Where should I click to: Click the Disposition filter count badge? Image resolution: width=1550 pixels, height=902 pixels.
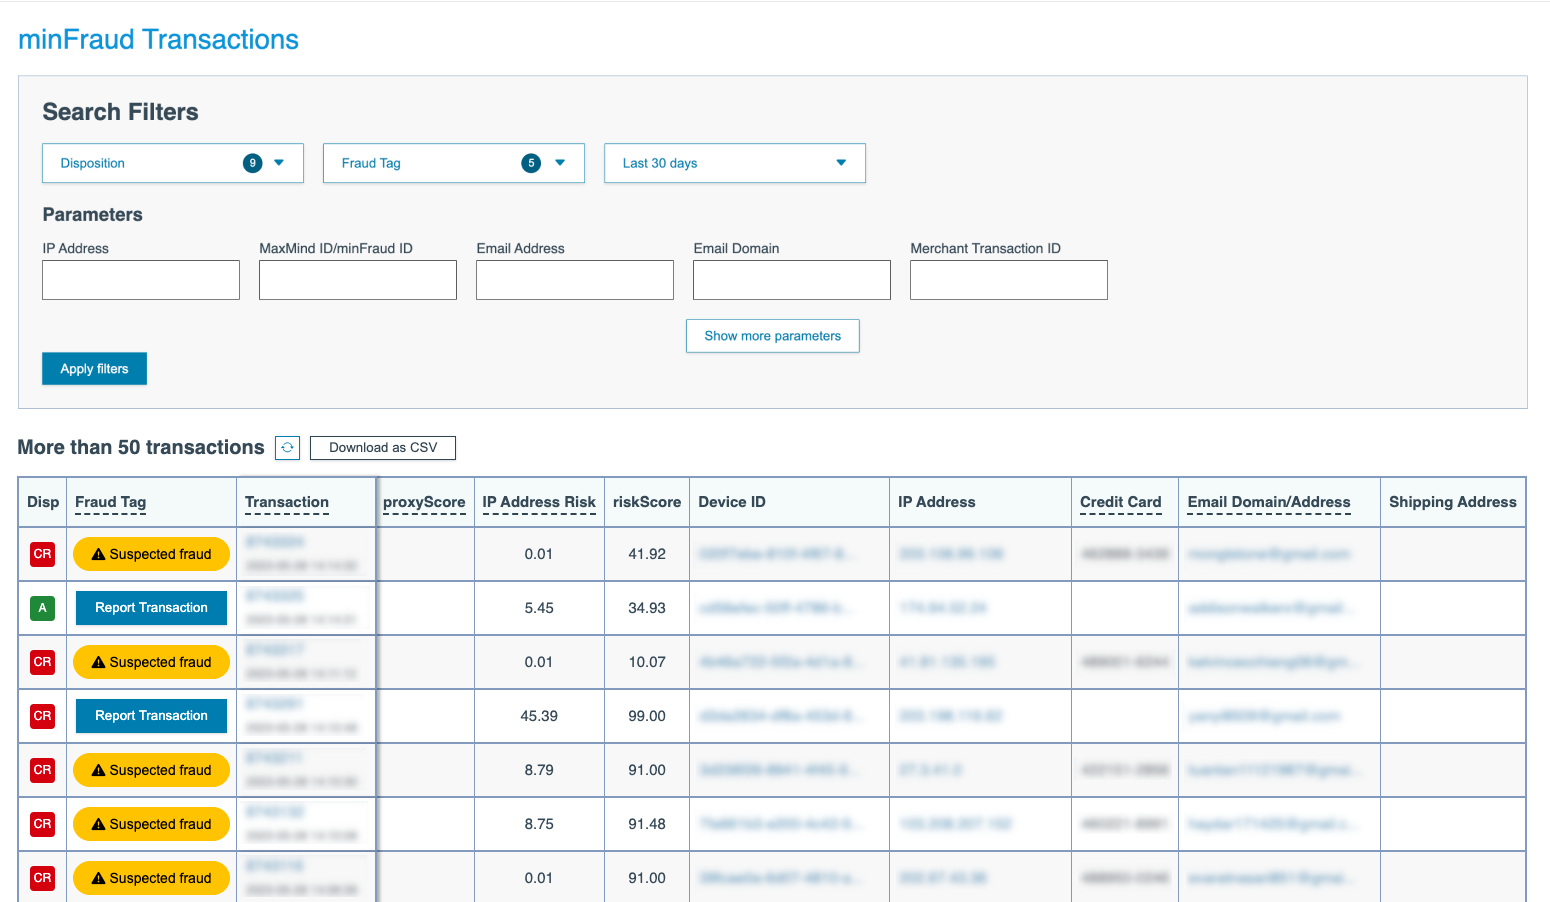[252, 163]
